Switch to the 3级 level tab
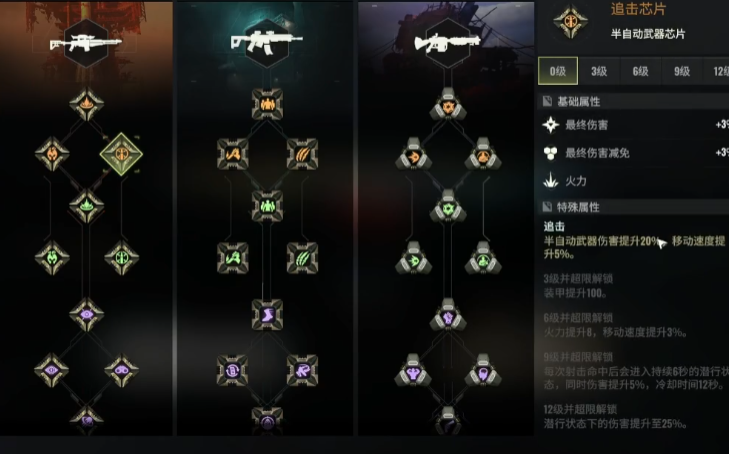 (599, 71)
